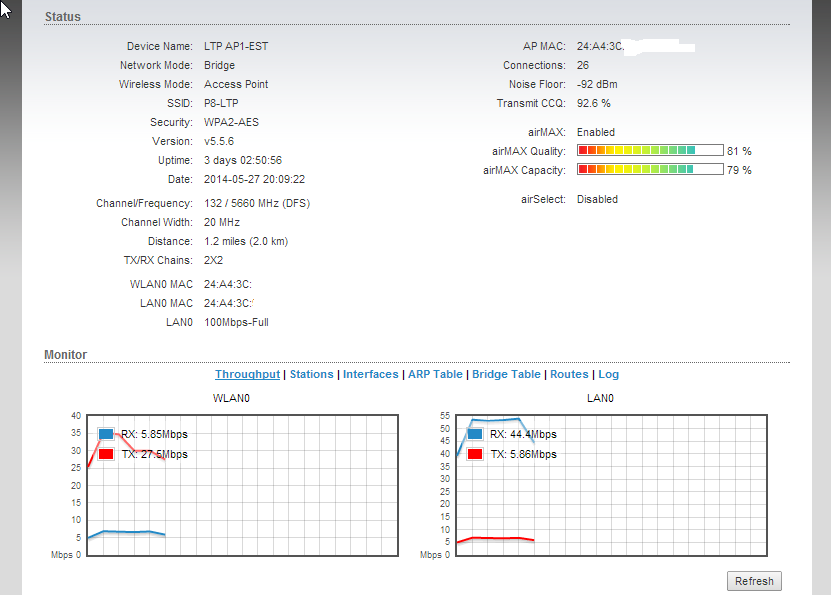The height and width of the screenshot is (595, 831).
Task: Select the device name LTP AP1-EST
Action: (236, 46)
